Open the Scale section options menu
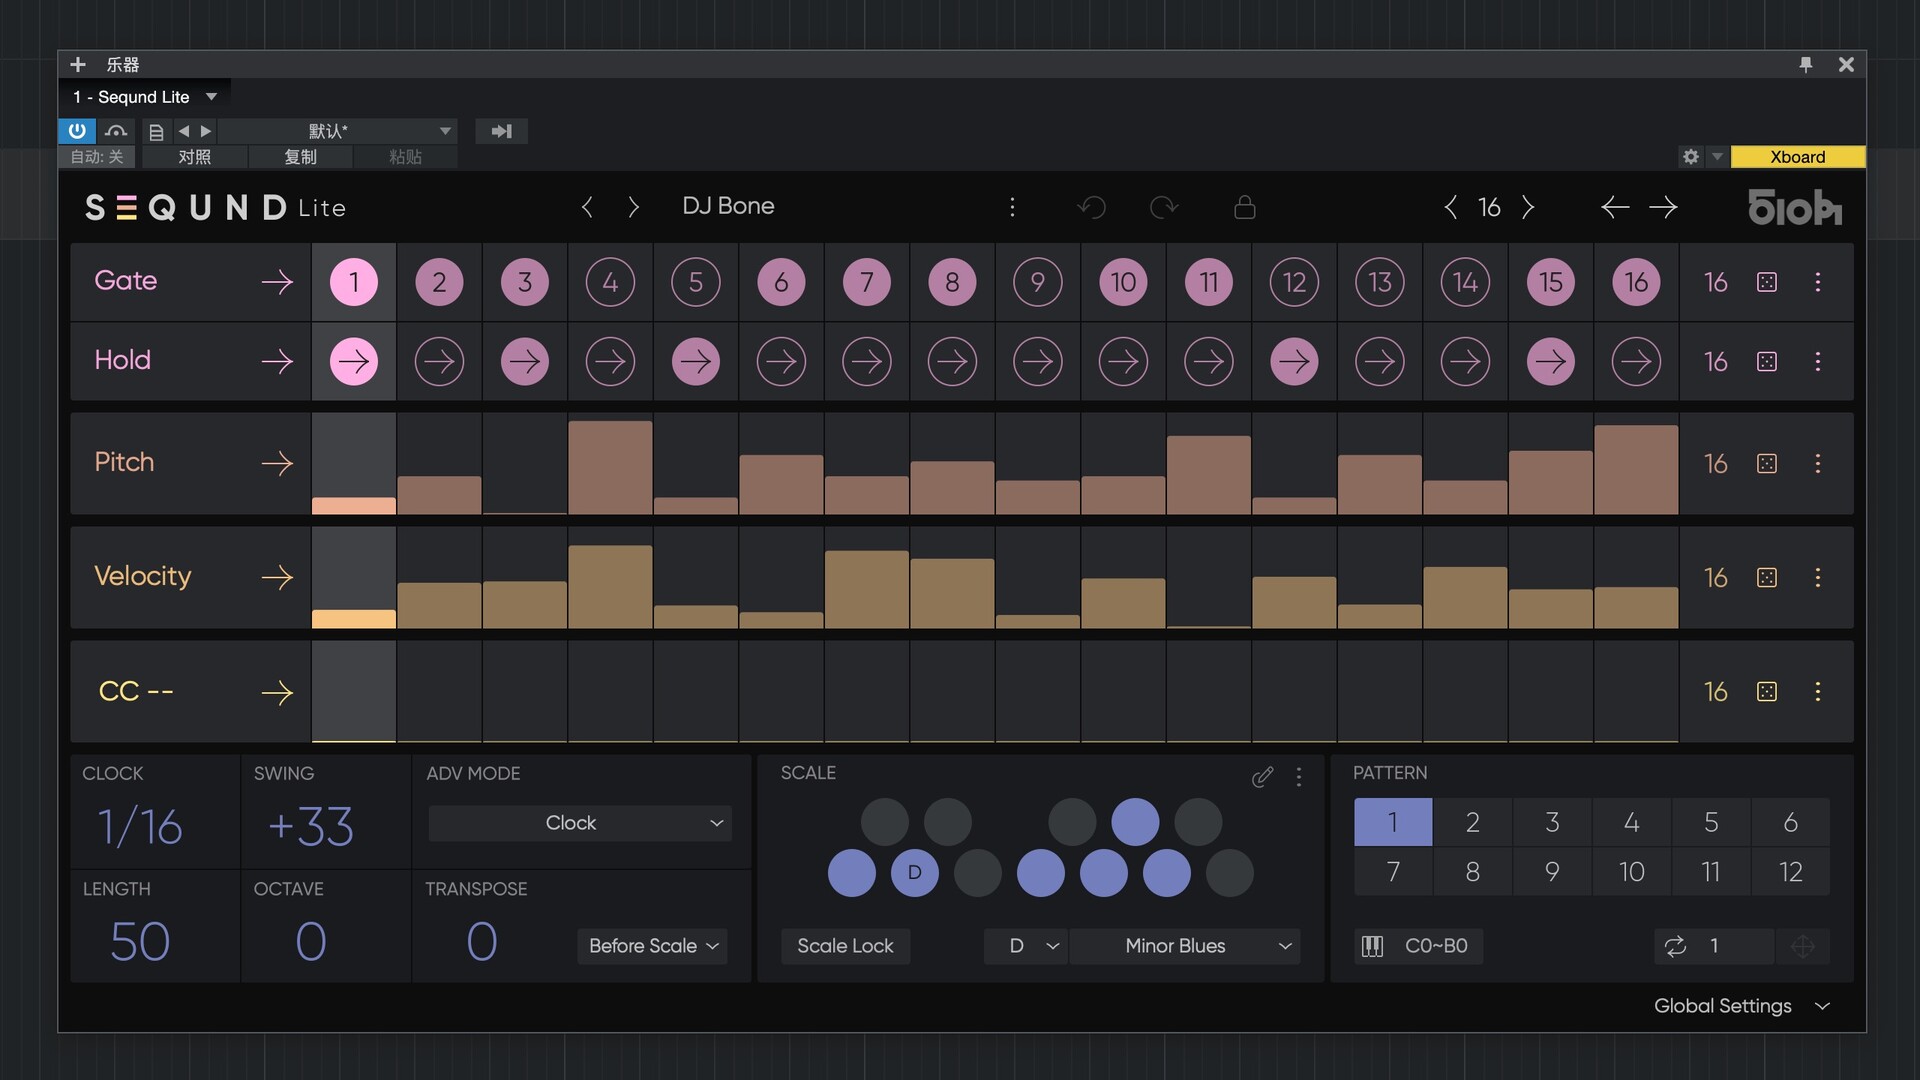This screenshot has width=1920, height=1080. coord(1299,777)
